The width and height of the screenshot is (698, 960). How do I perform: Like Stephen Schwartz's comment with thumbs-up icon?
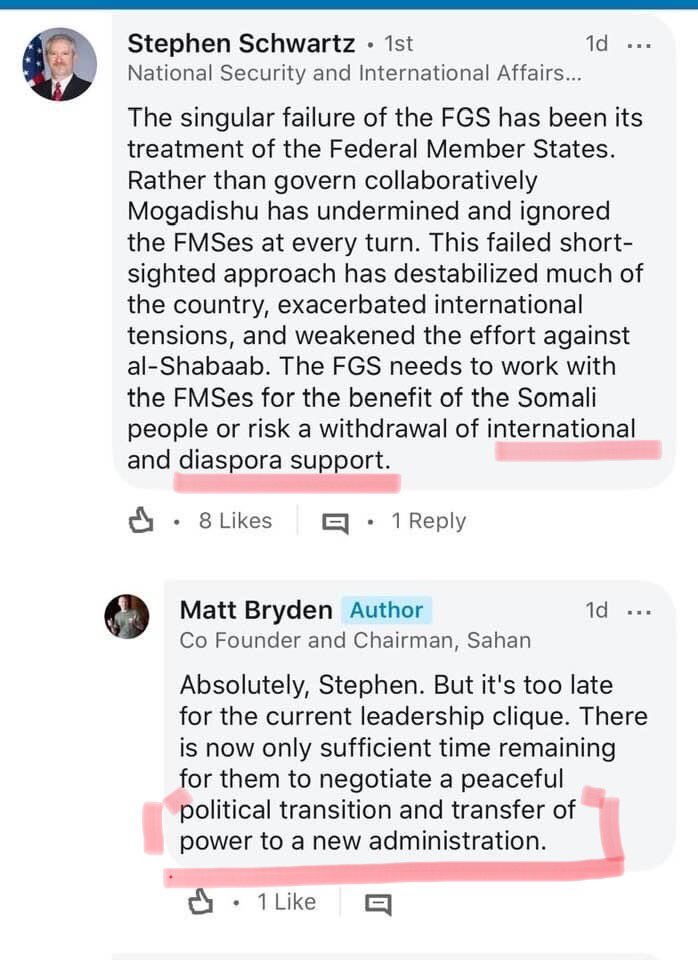click(142, 520)
